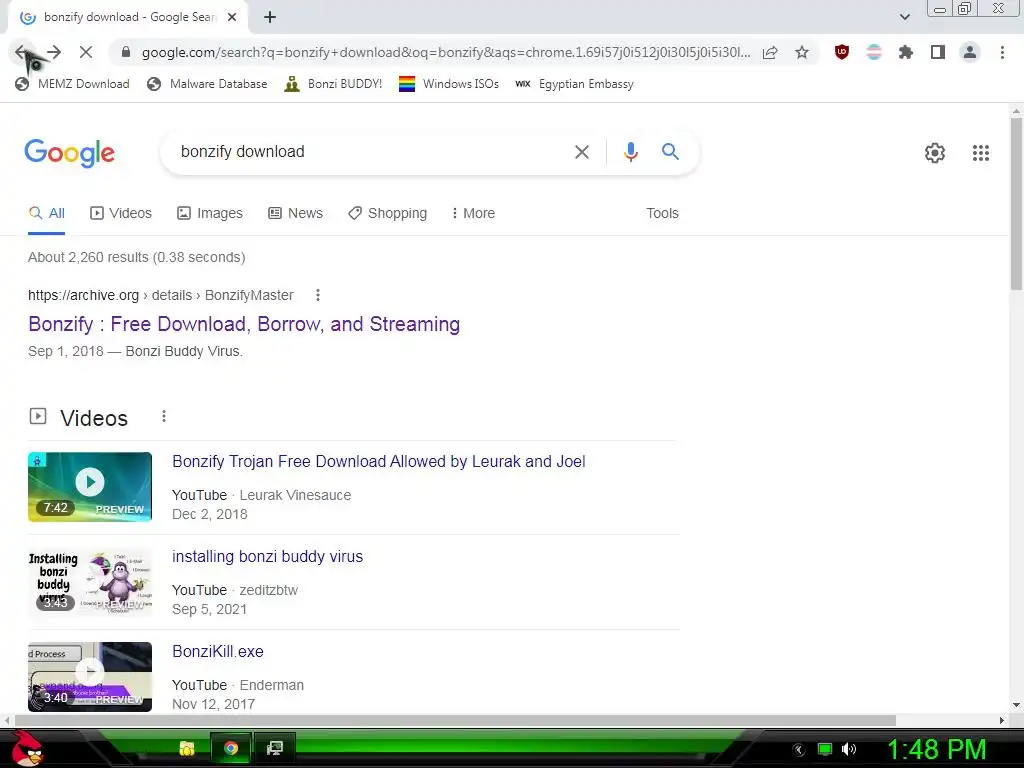Select the All results tab

(46, 214)
